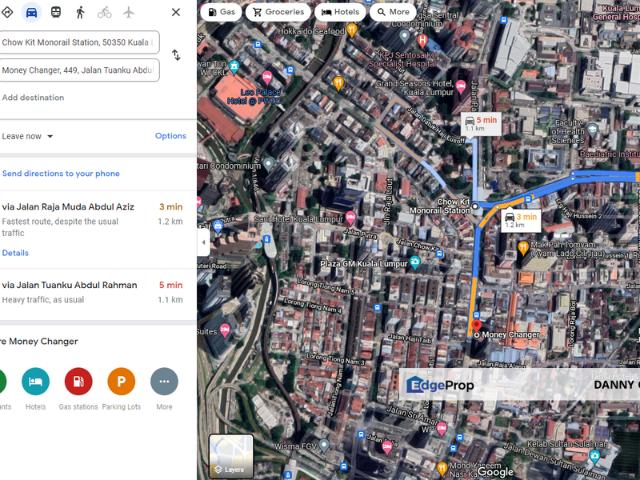The height and width of the screenshot is (480, 640).
Task: Swap starting point and destination
Action: tap(176, 55)
